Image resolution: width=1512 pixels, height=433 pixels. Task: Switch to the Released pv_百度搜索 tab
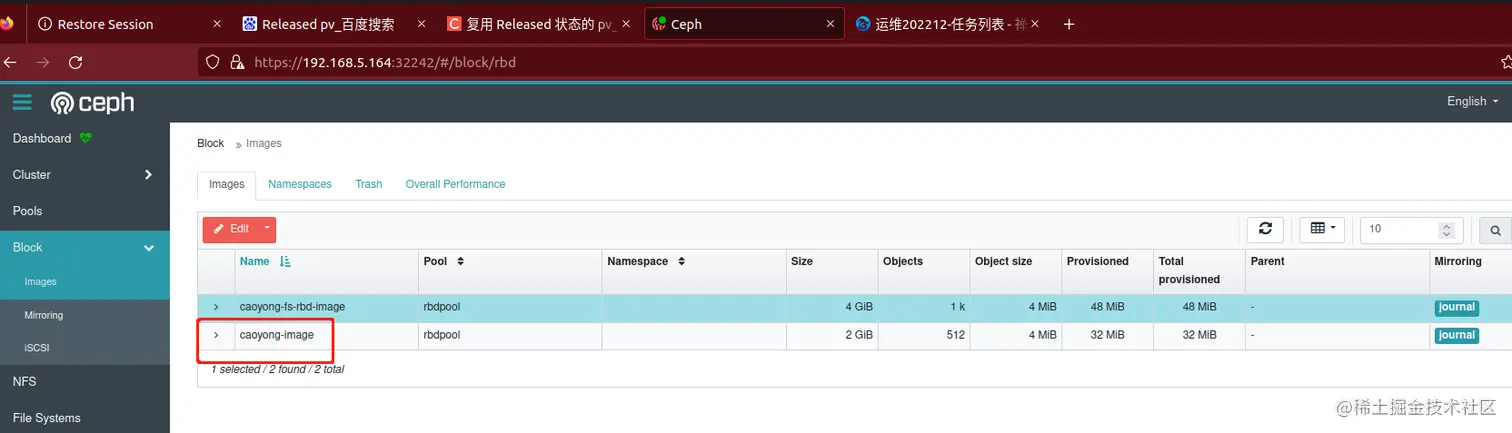335,24
